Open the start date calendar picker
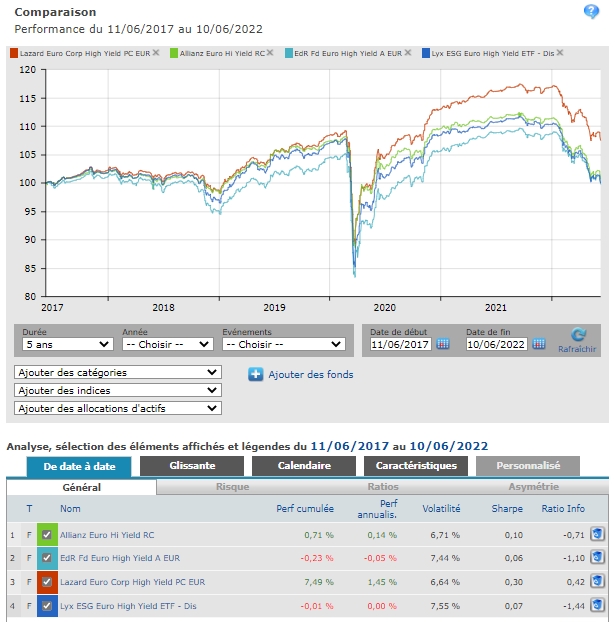This screenshot has height=622, width=615. point(443,344)
